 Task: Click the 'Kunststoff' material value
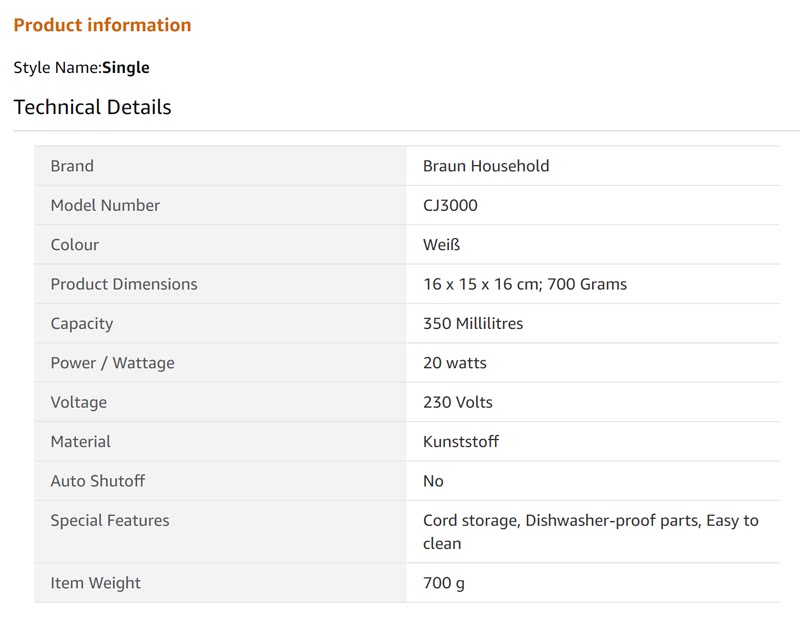(461, 441)
